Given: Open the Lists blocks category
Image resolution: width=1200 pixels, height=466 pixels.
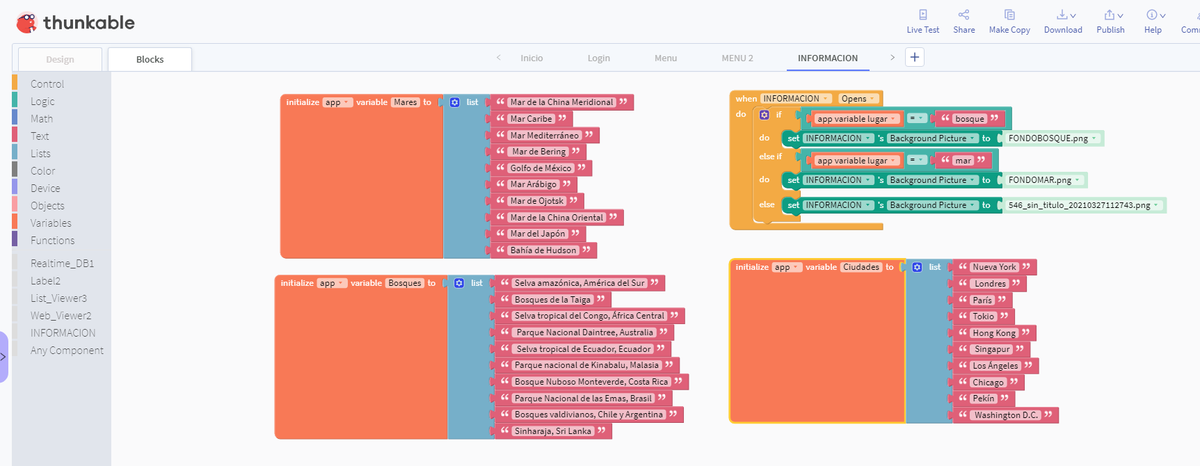Looking at the screenshot, I should tap(41, 153).
